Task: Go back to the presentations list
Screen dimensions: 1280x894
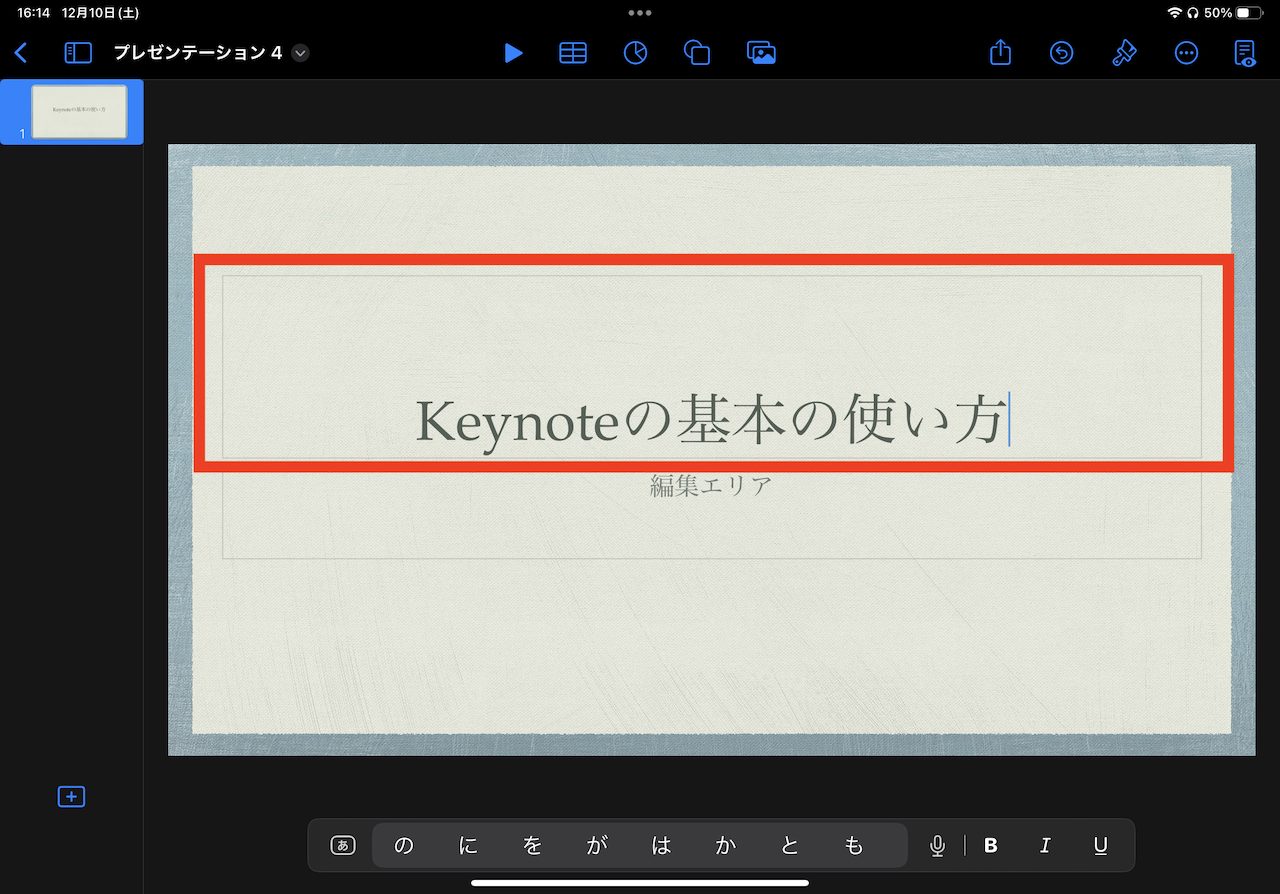Action: point(21,53)
